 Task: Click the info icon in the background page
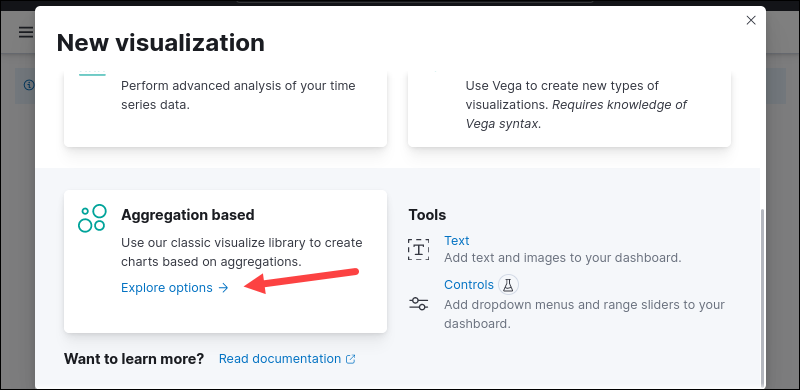(29, 85)
